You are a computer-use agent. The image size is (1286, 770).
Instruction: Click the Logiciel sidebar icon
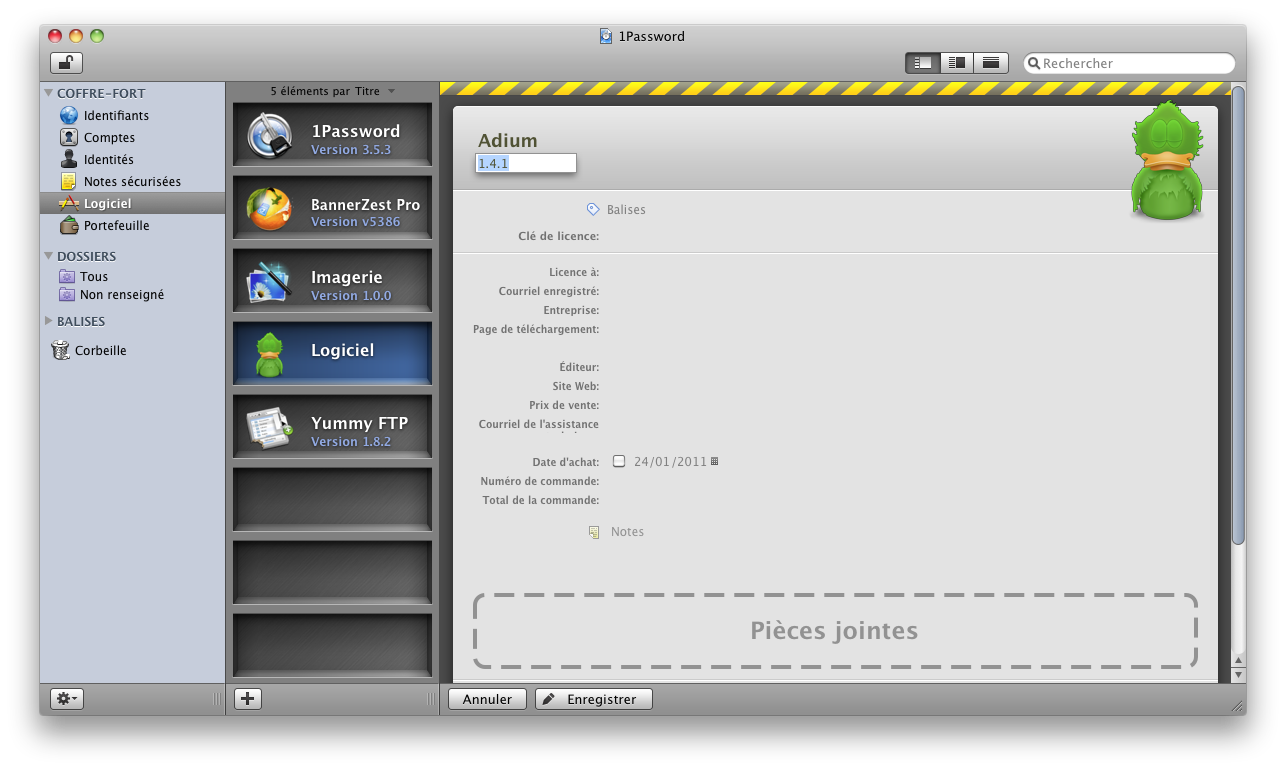(69, 203)
